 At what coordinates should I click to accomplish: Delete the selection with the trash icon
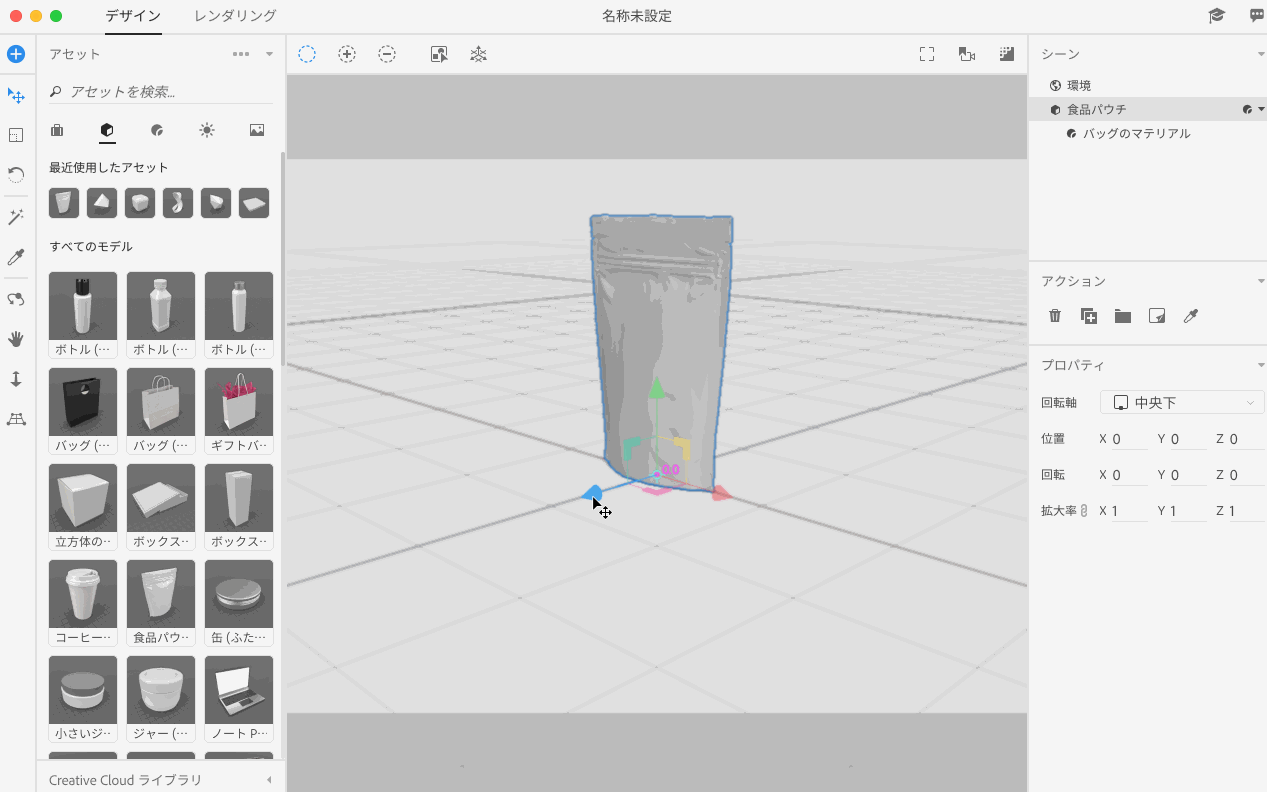click(1055, 316)
